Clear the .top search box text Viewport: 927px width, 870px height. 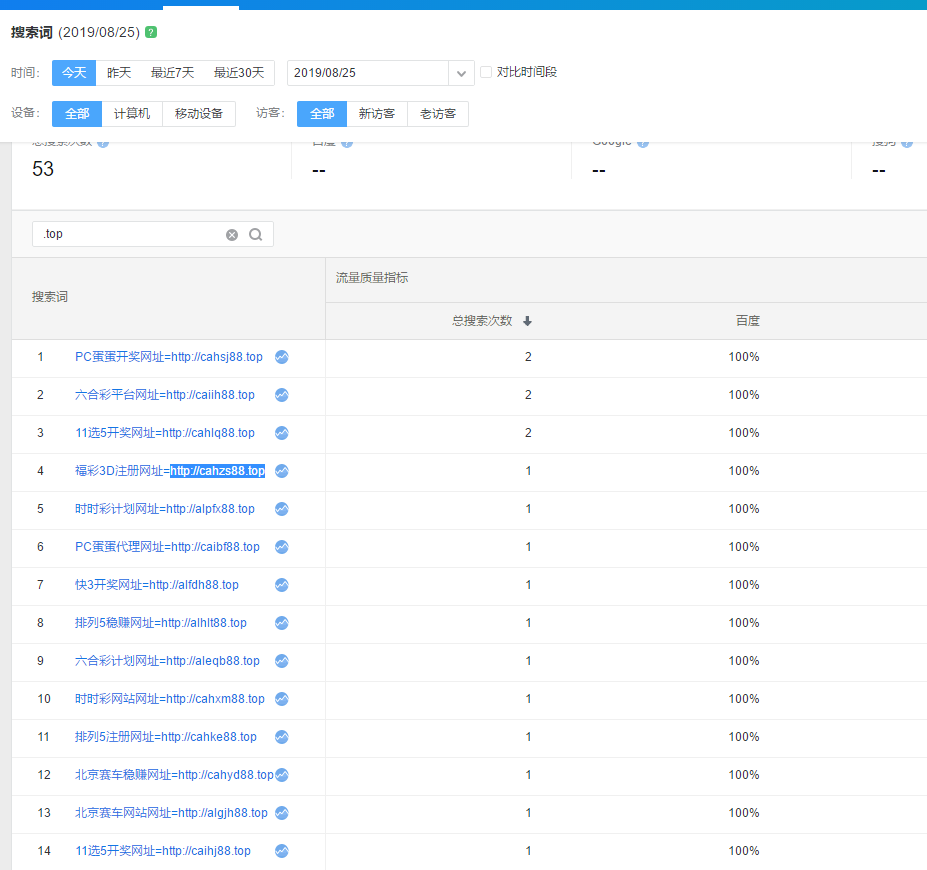click(232, 235)
